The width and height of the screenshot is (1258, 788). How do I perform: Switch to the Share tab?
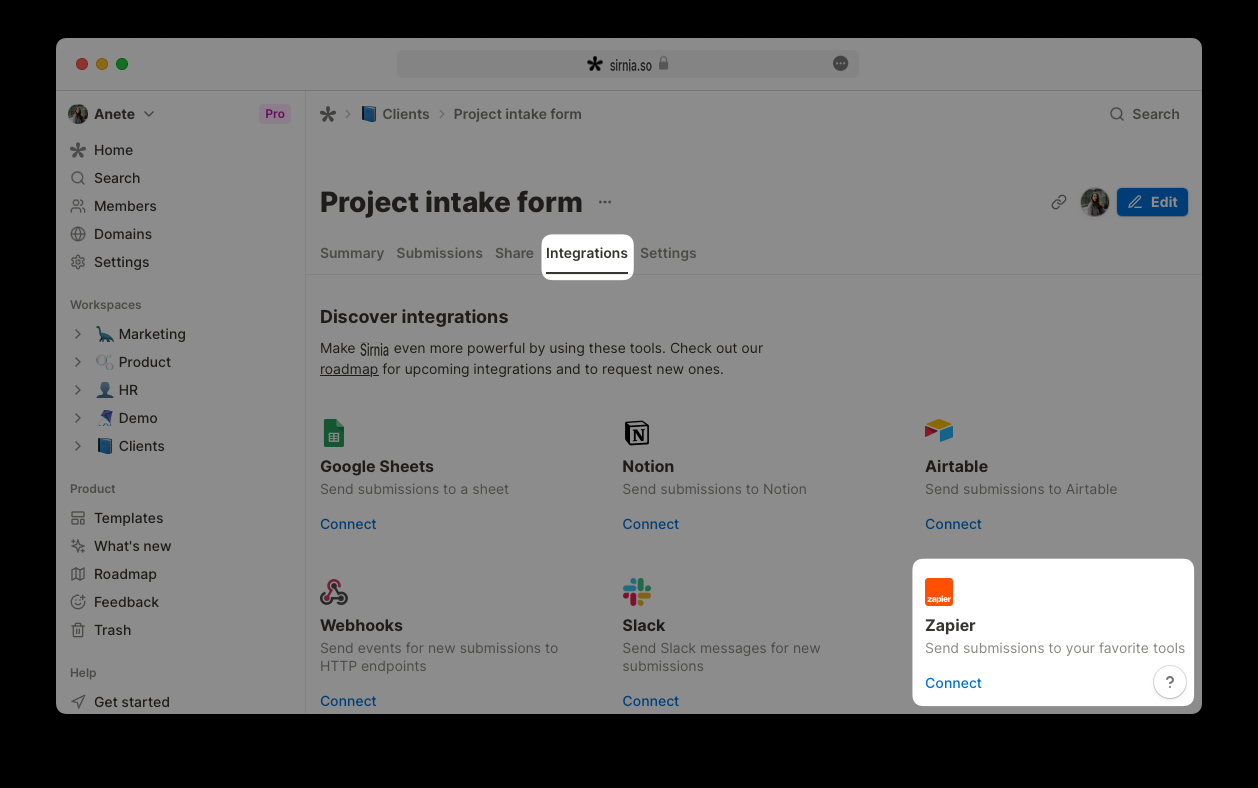pos(514,253)
